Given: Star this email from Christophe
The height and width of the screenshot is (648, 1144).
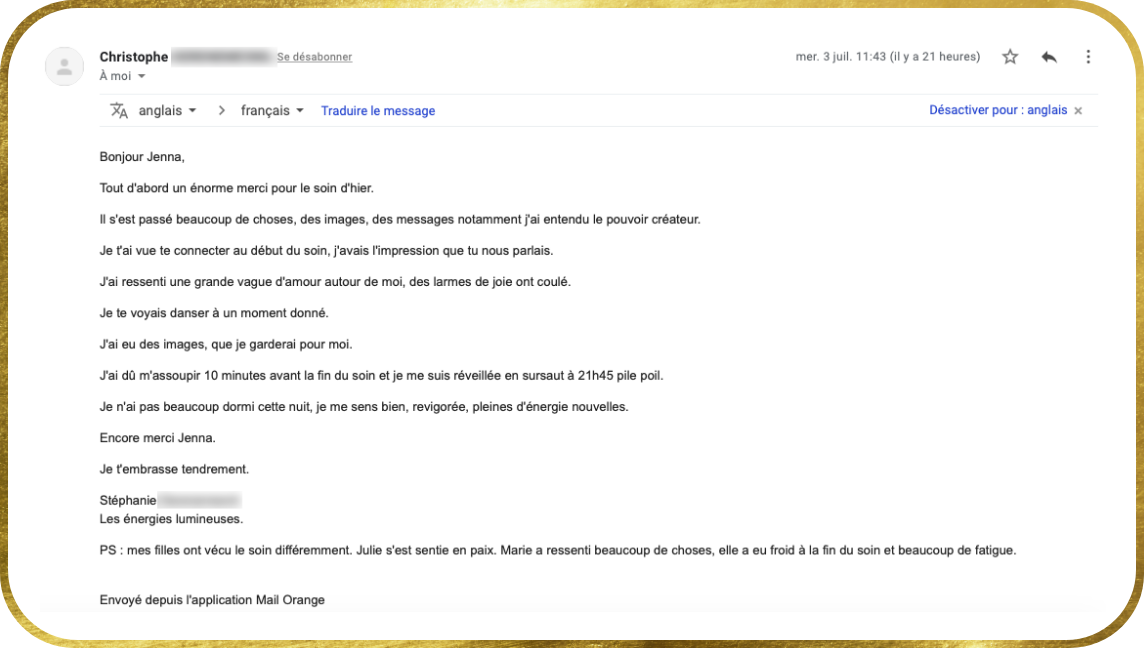Looking at the screenshot, I should coord(1010,57).
